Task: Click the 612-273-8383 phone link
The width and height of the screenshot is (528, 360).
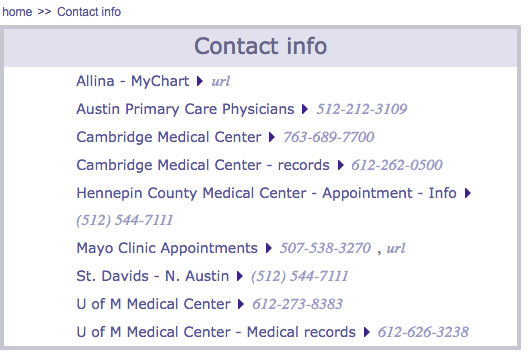Action: point(297,304)
